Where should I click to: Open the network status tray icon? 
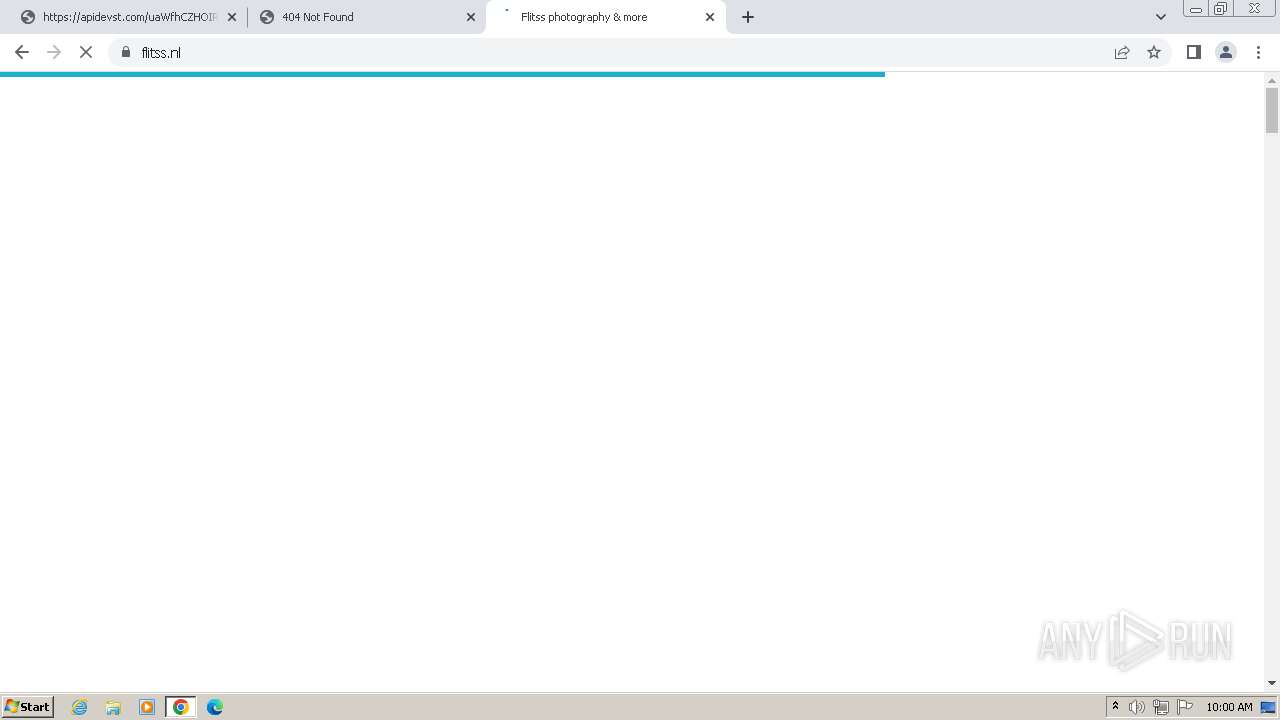pyautogui.click(x=1161, y=707)
